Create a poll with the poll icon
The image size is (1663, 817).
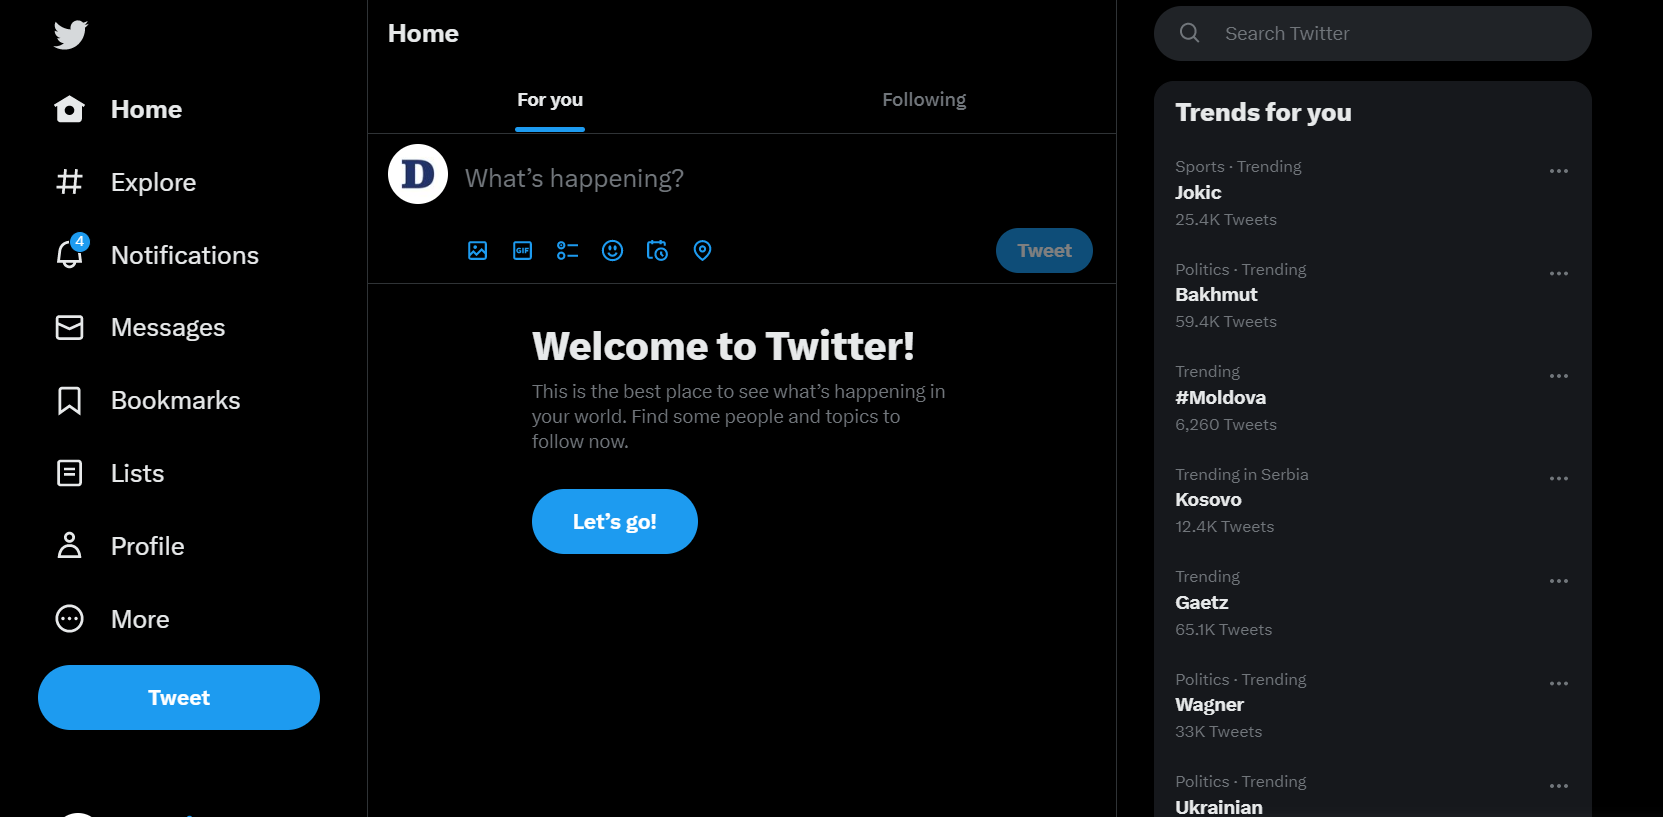tap(568, 251)
